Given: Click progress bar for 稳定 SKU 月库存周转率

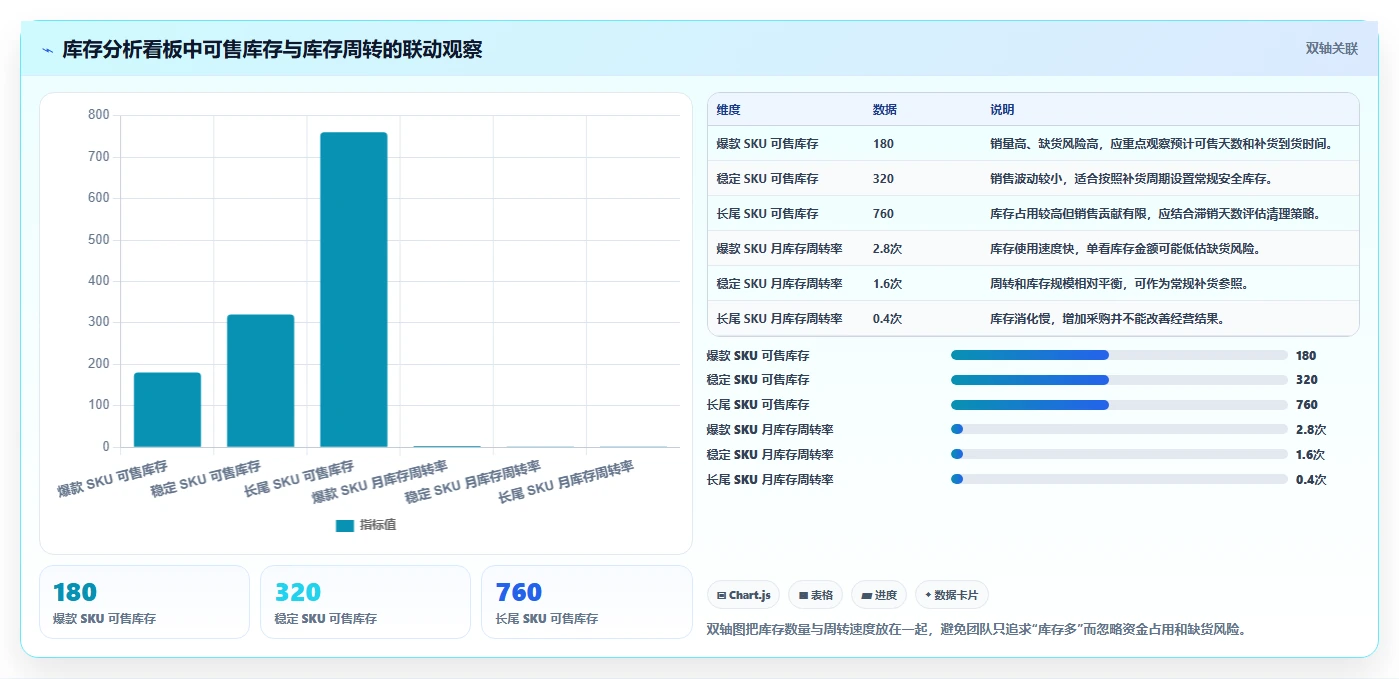Looking at the screenshot, I should click(1119, 454).
